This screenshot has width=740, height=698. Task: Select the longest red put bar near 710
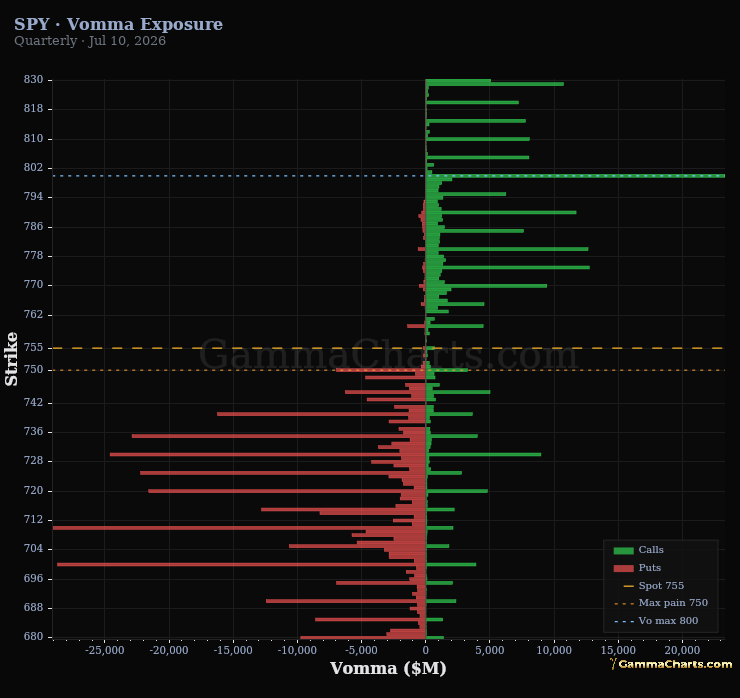coord(239,528)
